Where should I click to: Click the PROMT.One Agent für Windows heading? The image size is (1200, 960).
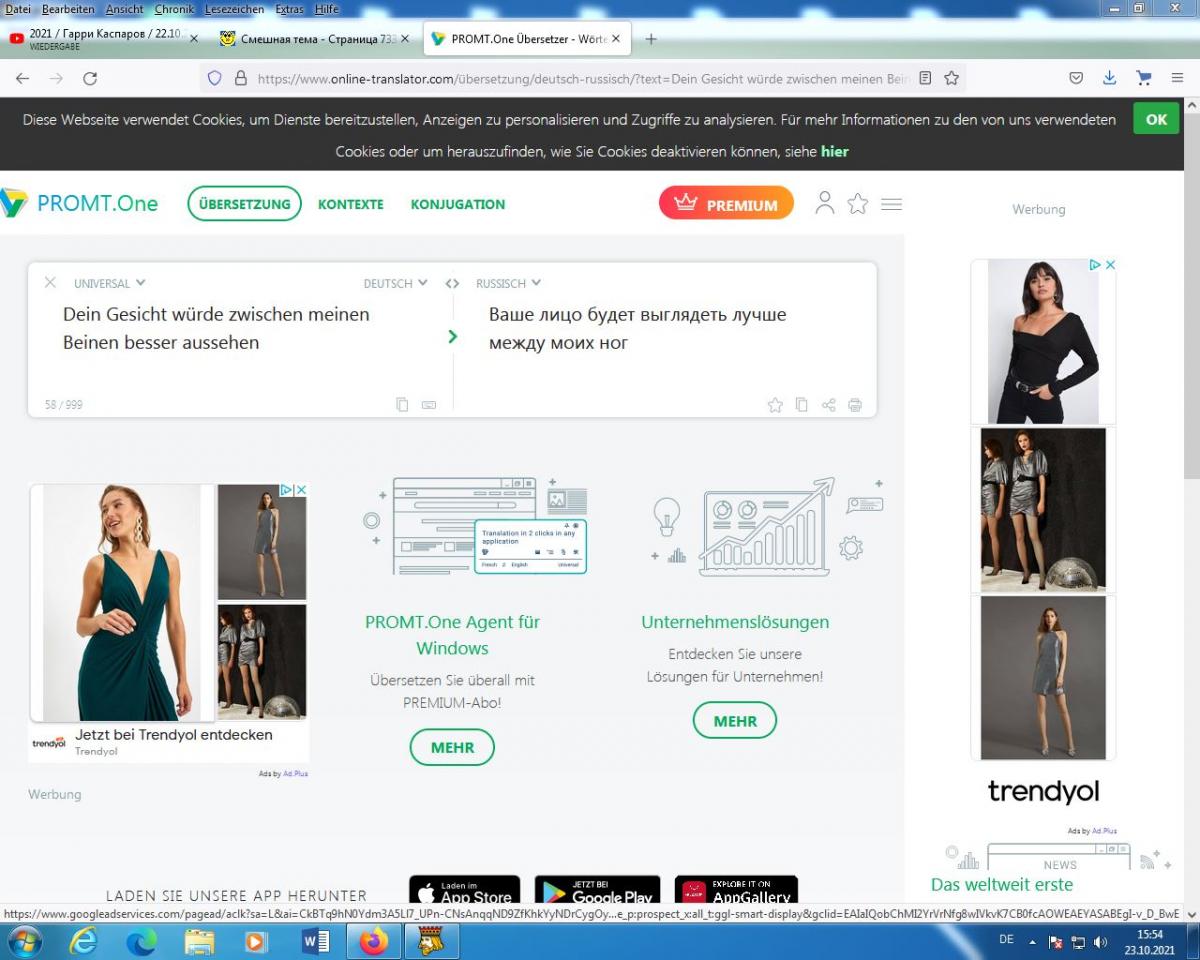pos(452,634)
